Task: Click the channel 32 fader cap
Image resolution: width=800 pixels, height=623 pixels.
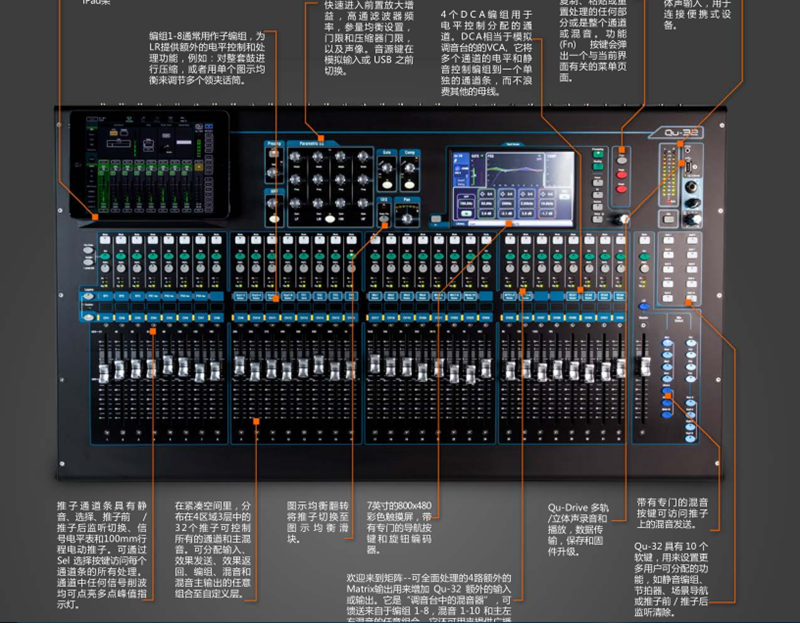Action: pos(621,367)
